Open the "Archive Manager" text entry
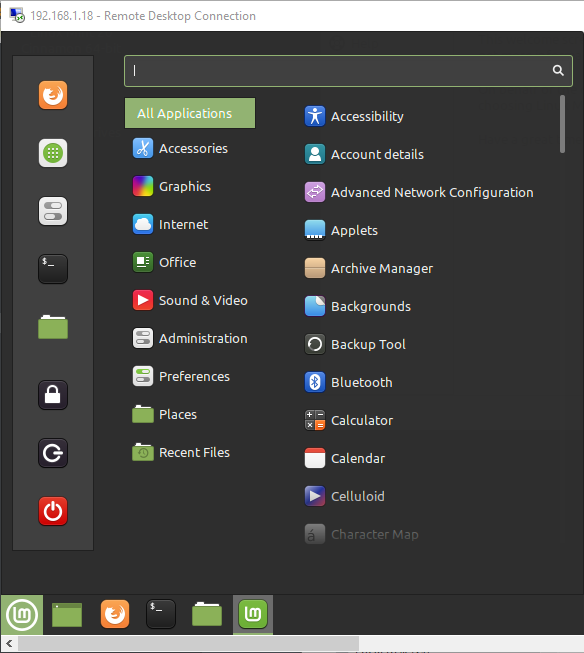Screen dimensions: 584x653 tap(382, 269)
